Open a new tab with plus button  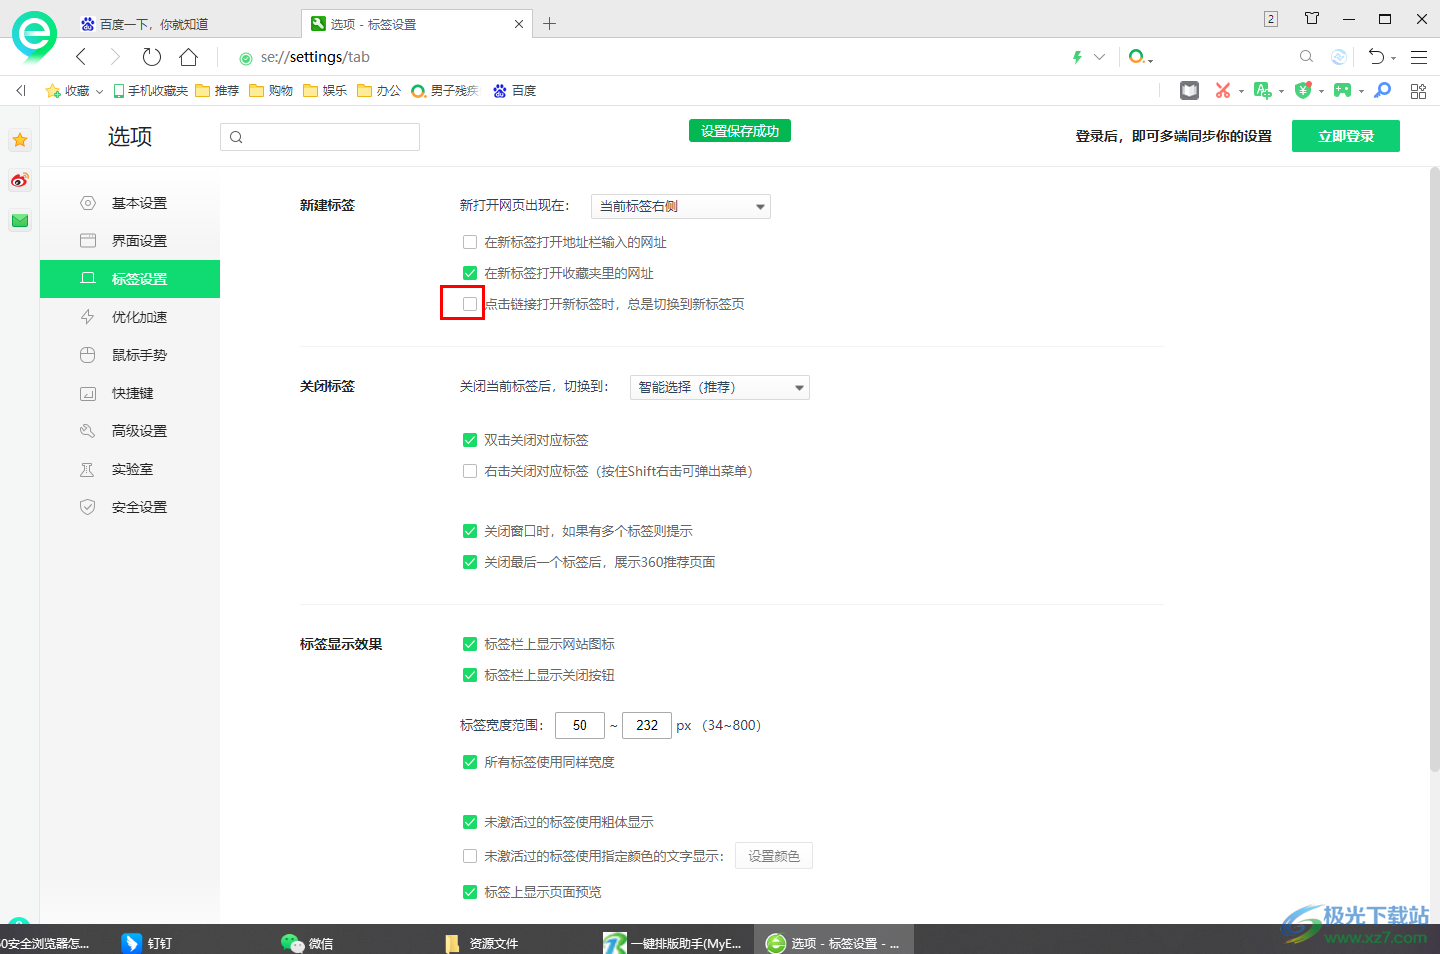pyautogui.click(x=549, y=23)
